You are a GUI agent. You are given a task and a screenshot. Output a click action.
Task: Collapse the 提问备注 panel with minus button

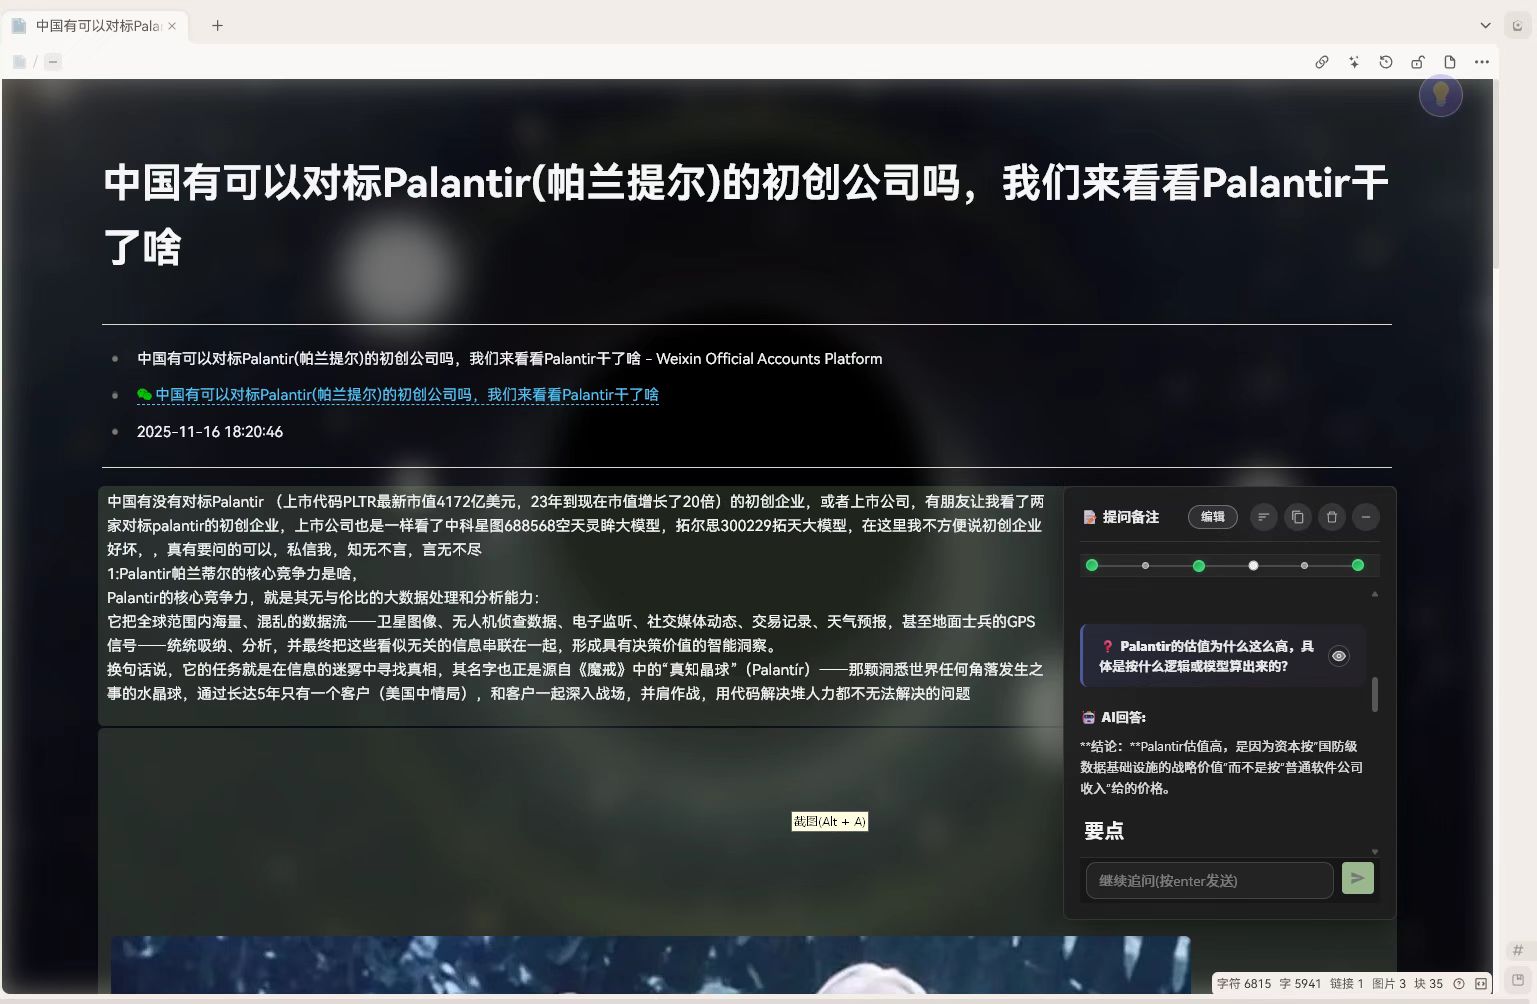click(1365, 517)
